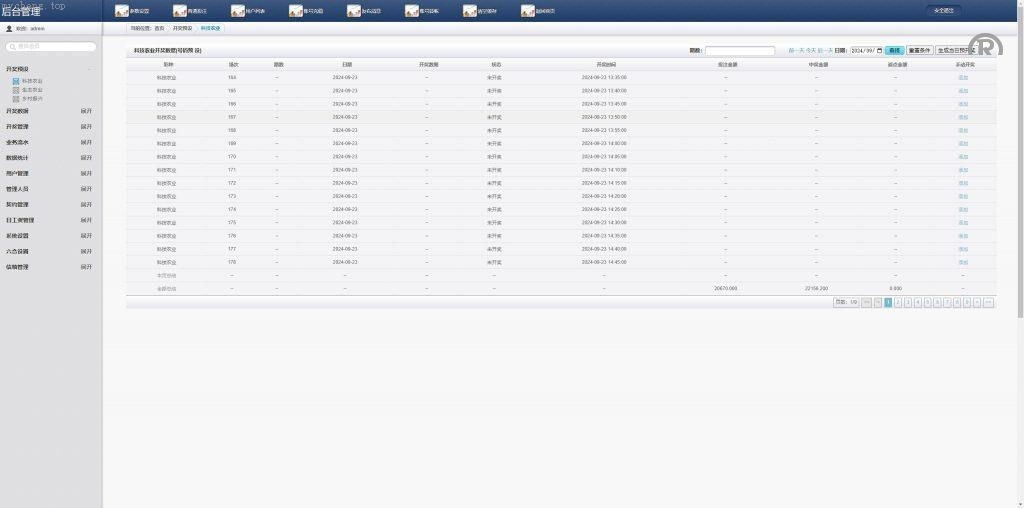
Task: Click the 参数设置 icon in top navigation
Action: (x=122, y=11)
